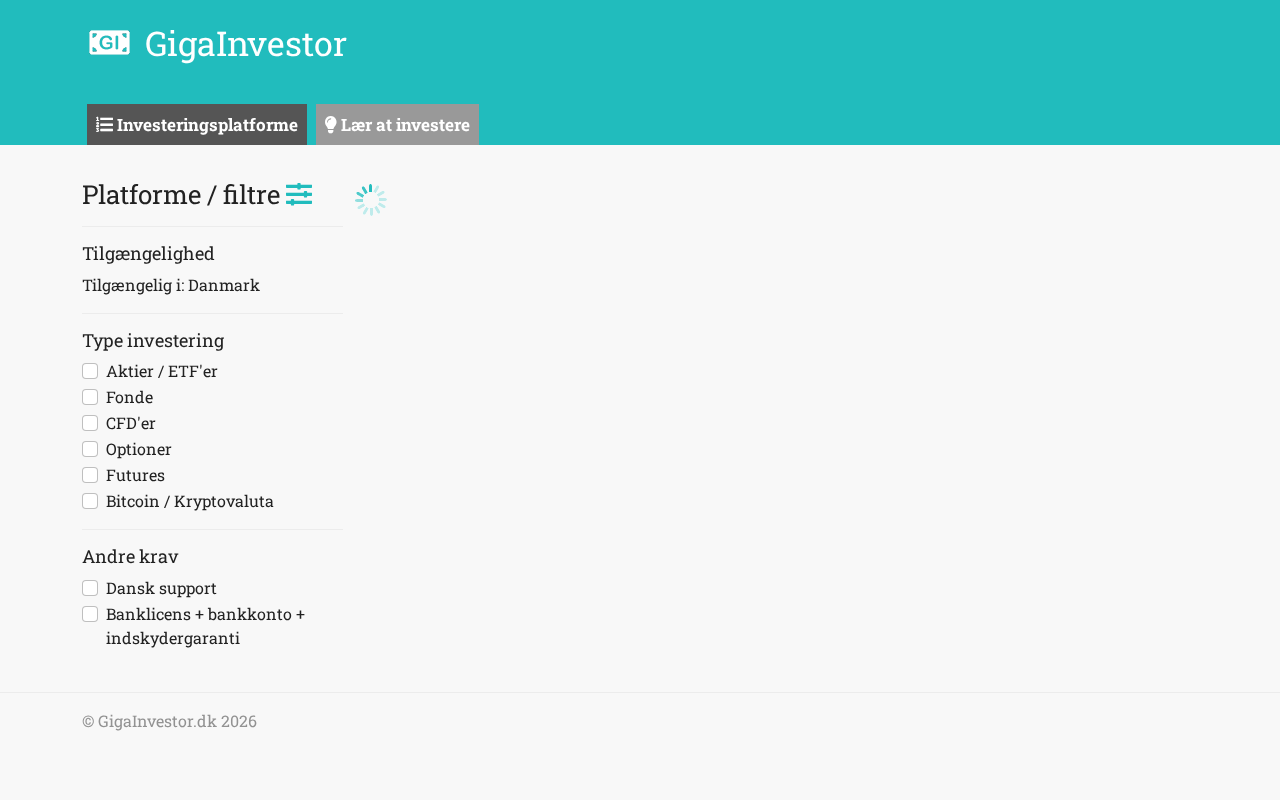Select the Futures checkbox
The image size is (1280, 800).
(90, 475)
